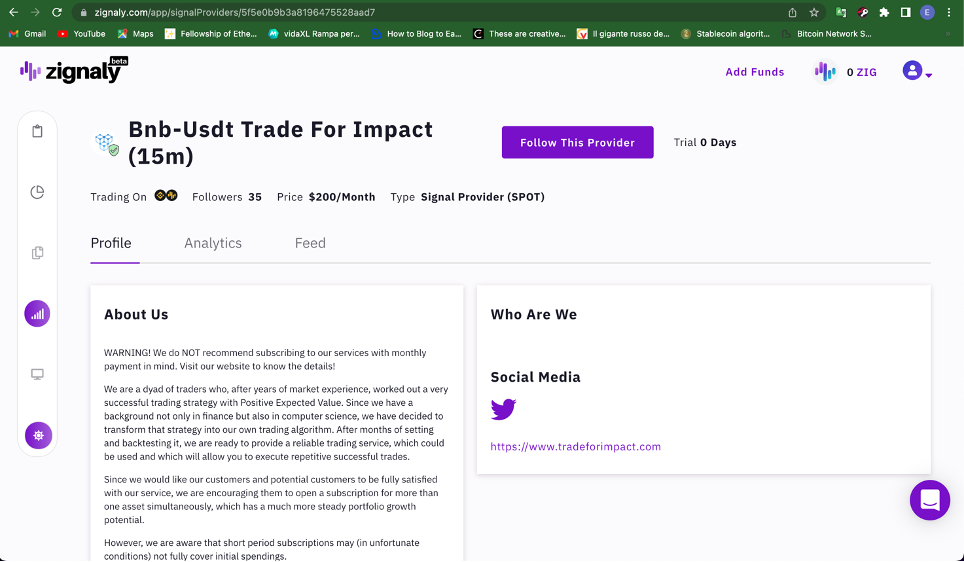964x562 pixels.
Task: Open the monitor screen sidebar icon
Action: tap(38, 374)
